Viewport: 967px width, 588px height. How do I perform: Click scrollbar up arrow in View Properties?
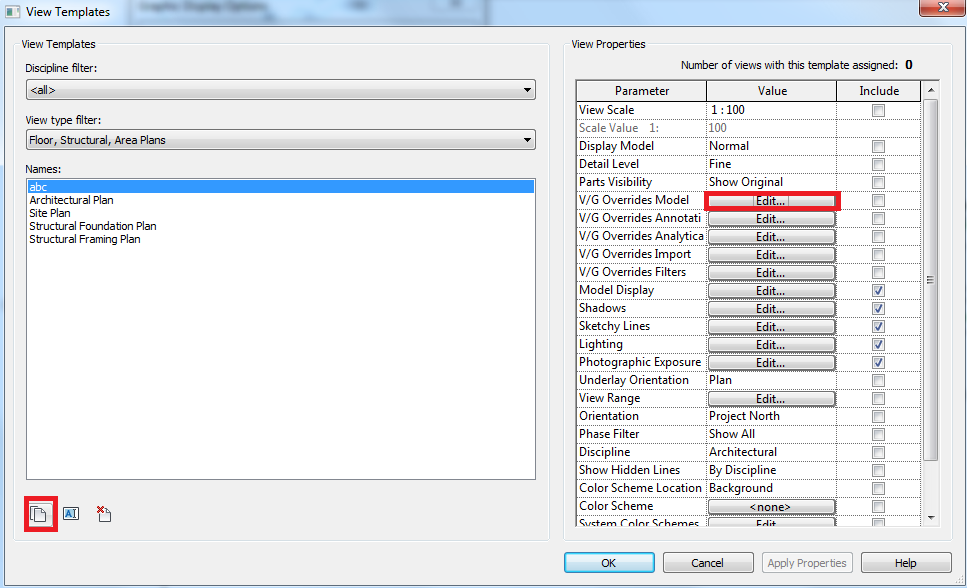click(x=931, y=90)
